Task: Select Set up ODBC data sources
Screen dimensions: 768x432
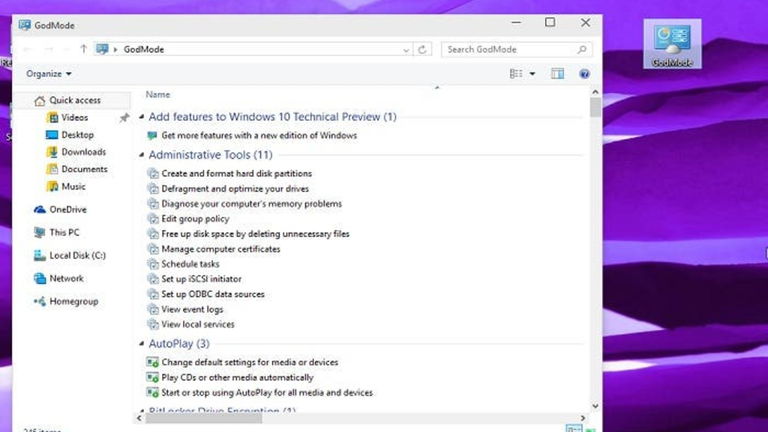Action: [x=206, y=294]
